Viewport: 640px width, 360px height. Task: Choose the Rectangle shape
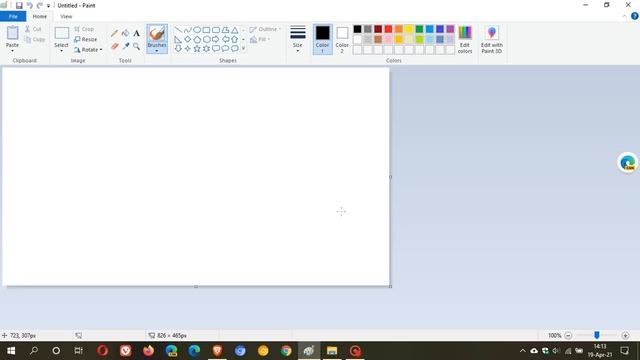[x=206, y=30]
